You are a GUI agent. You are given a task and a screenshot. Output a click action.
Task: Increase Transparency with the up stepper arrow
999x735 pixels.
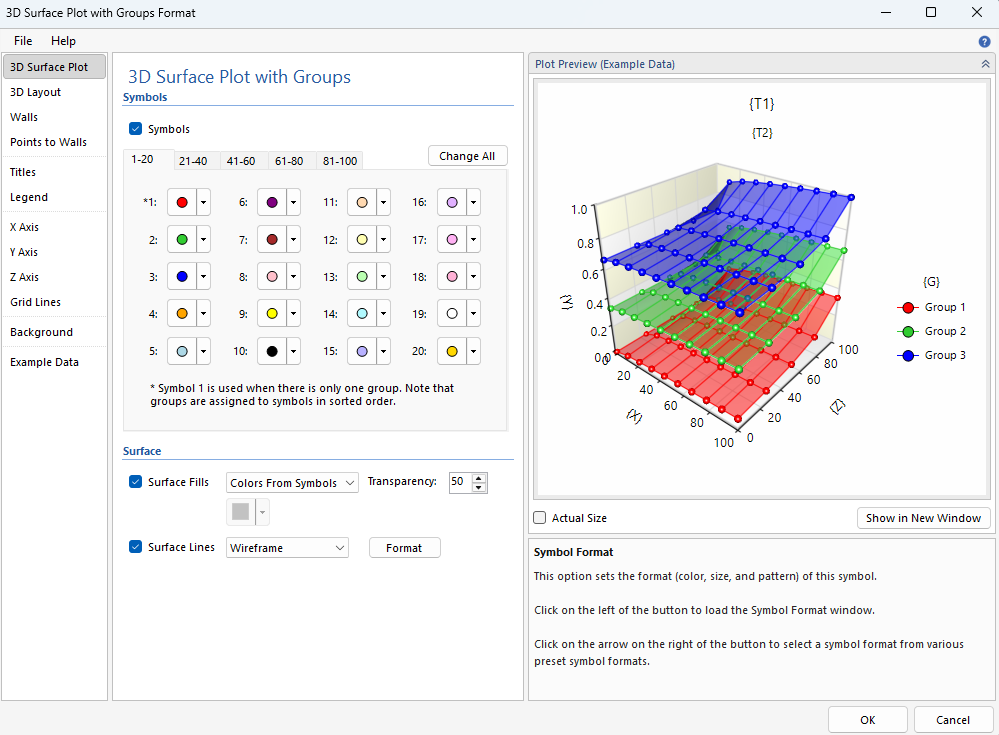coord(479,478)
